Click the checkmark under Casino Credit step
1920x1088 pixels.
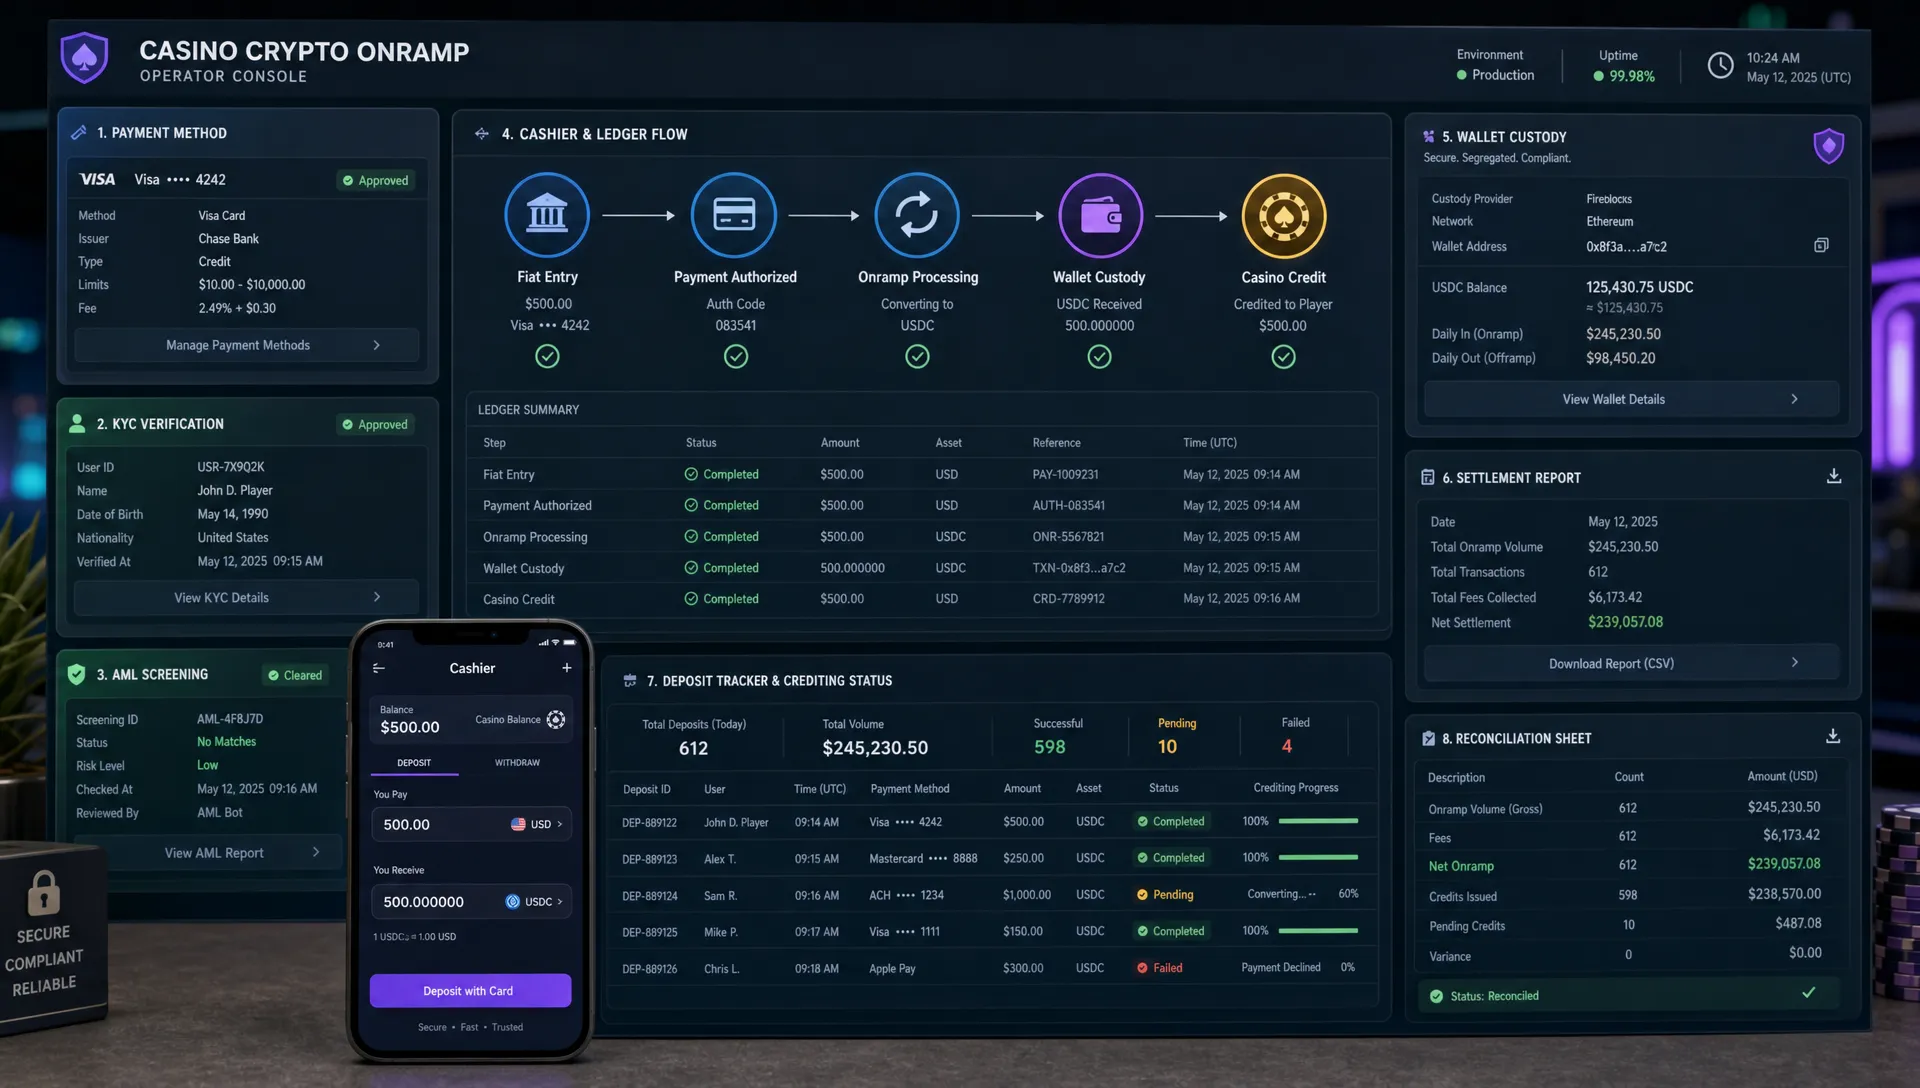1284,356
